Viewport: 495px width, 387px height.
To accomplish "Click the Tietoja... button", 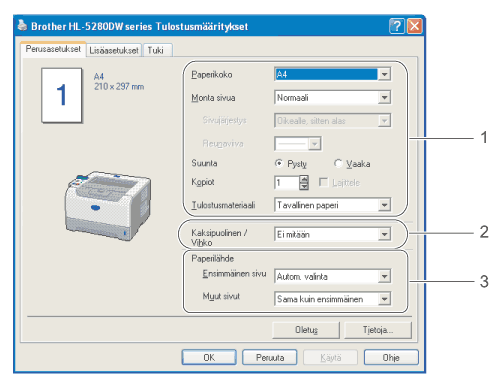I will 378,330.
